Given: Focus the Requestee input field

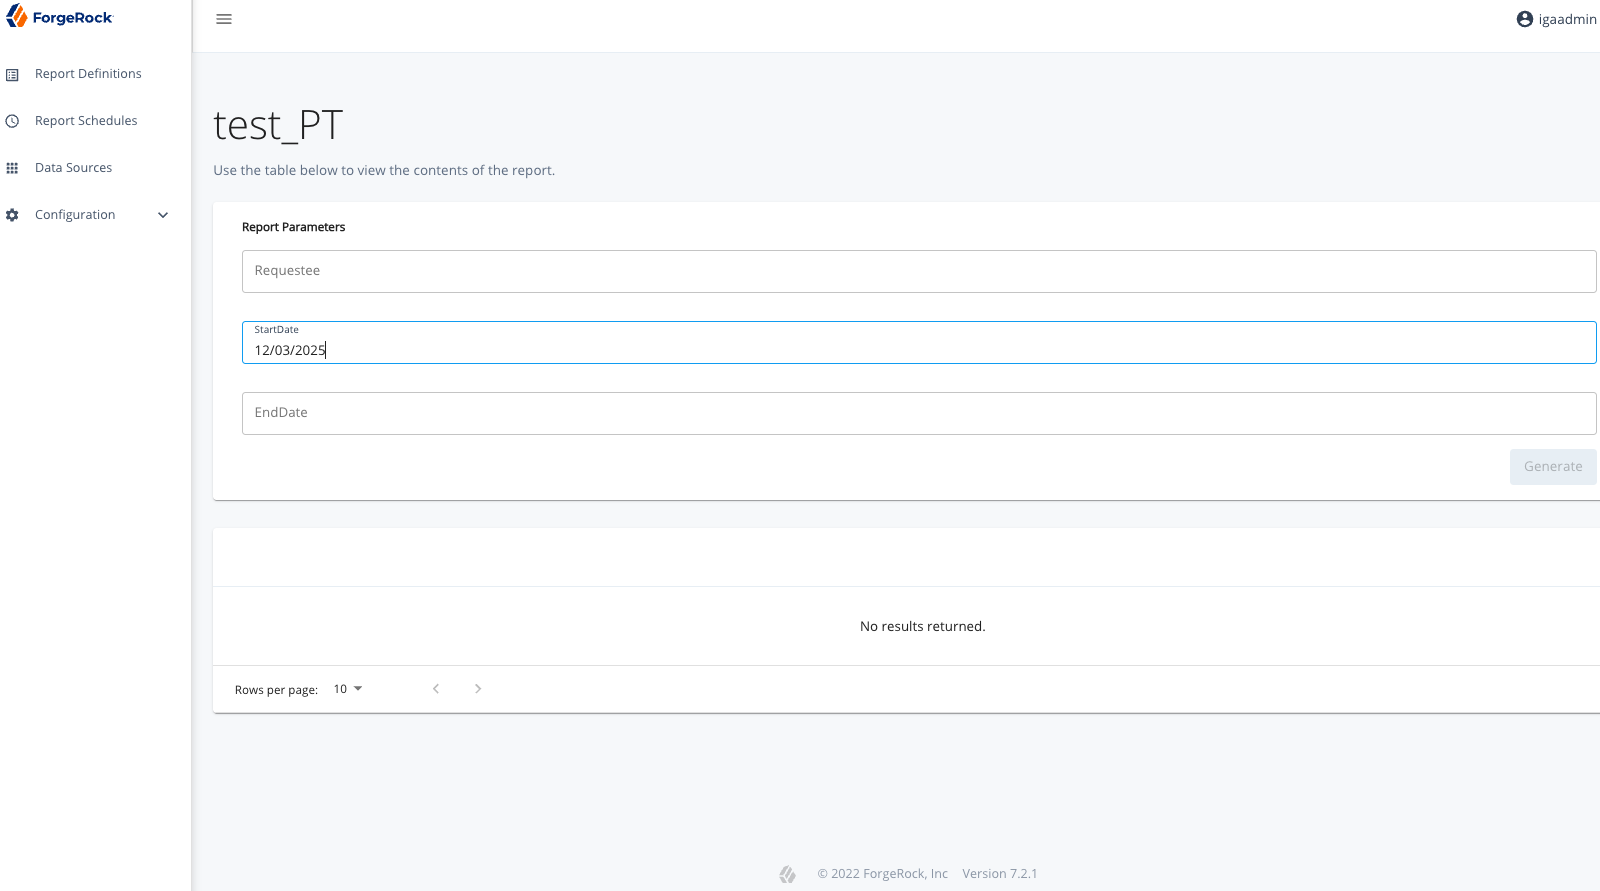Looking at the screenshot, I should (919, 271).
